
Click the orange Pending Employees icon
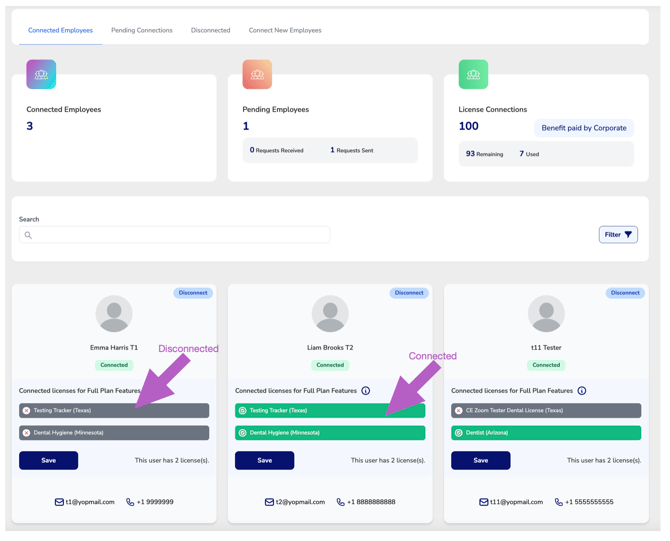[257, 74]
